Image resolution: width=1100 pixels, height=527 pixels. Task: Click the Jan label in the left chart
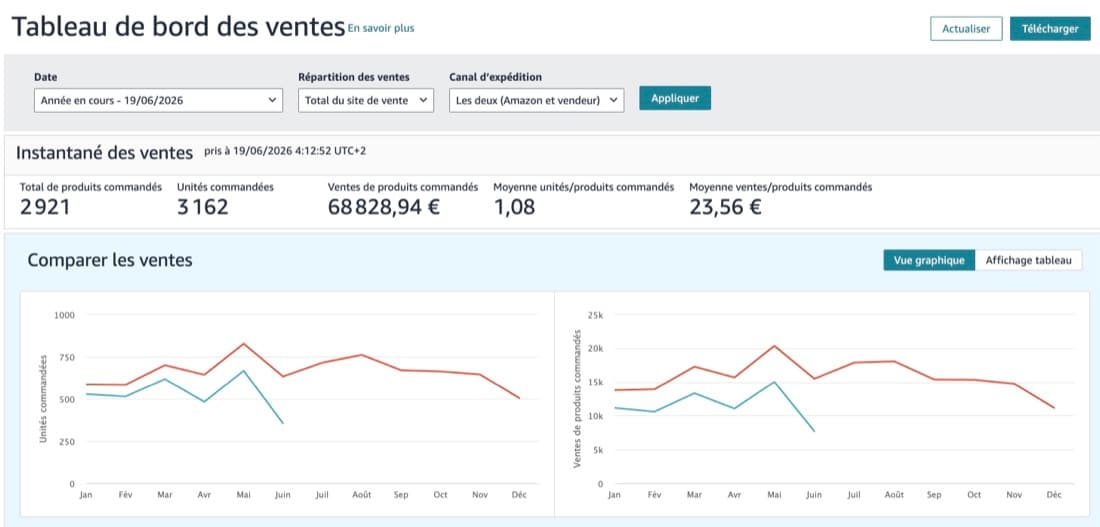point(86,495)
